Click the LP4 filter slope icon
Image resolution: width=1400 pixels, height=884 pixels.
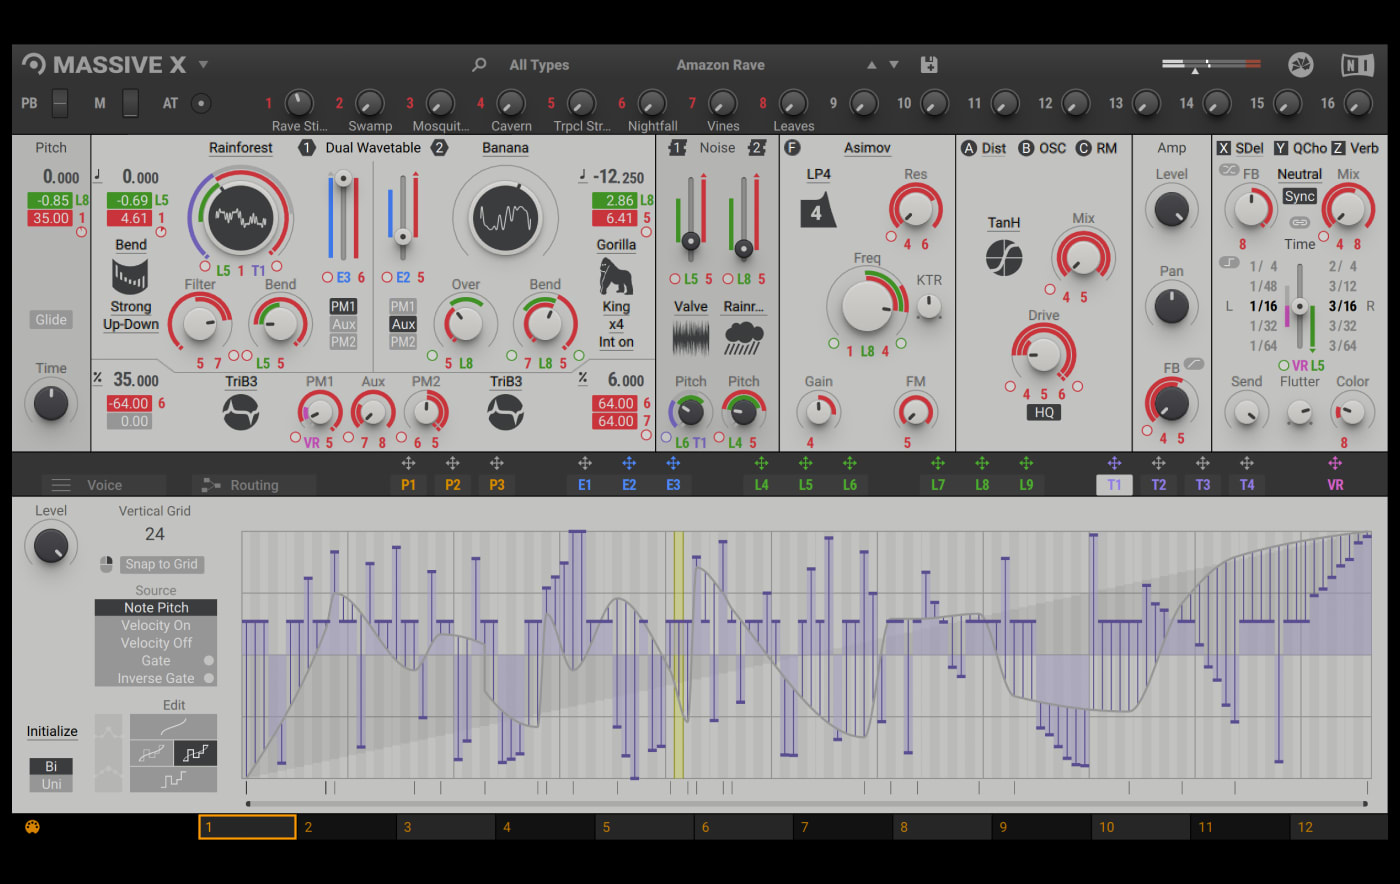click(818, 211)
